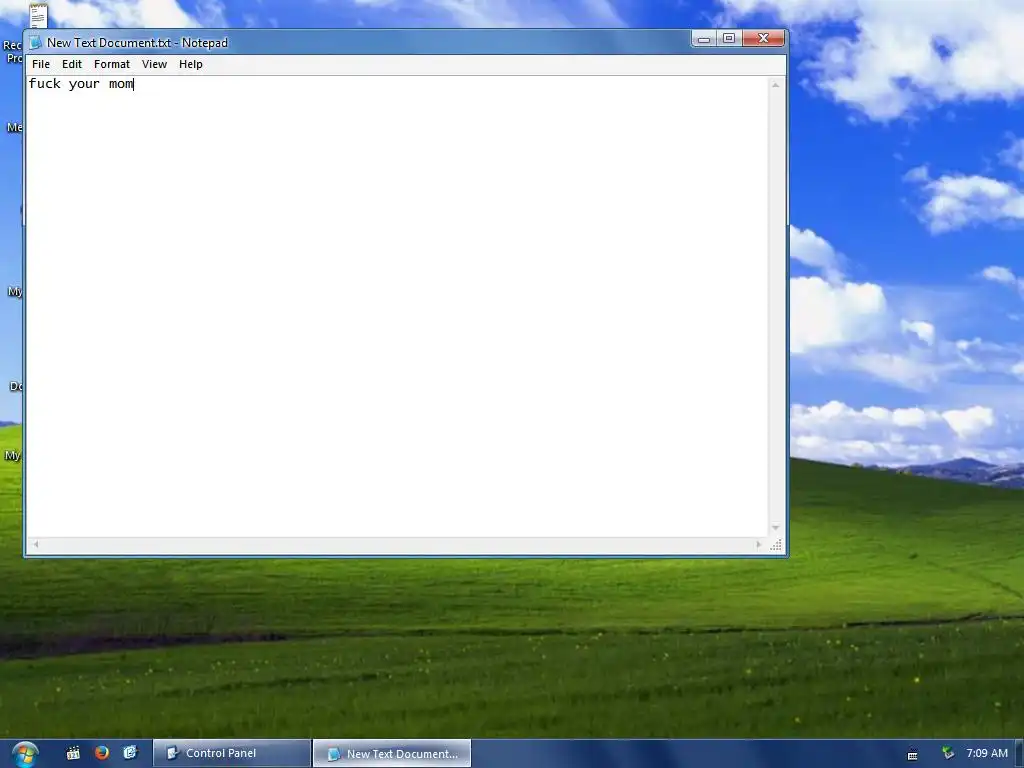The width and height of the screenshot is (1024, 768).
Task: Open the View menu
Action: [154, 64]
